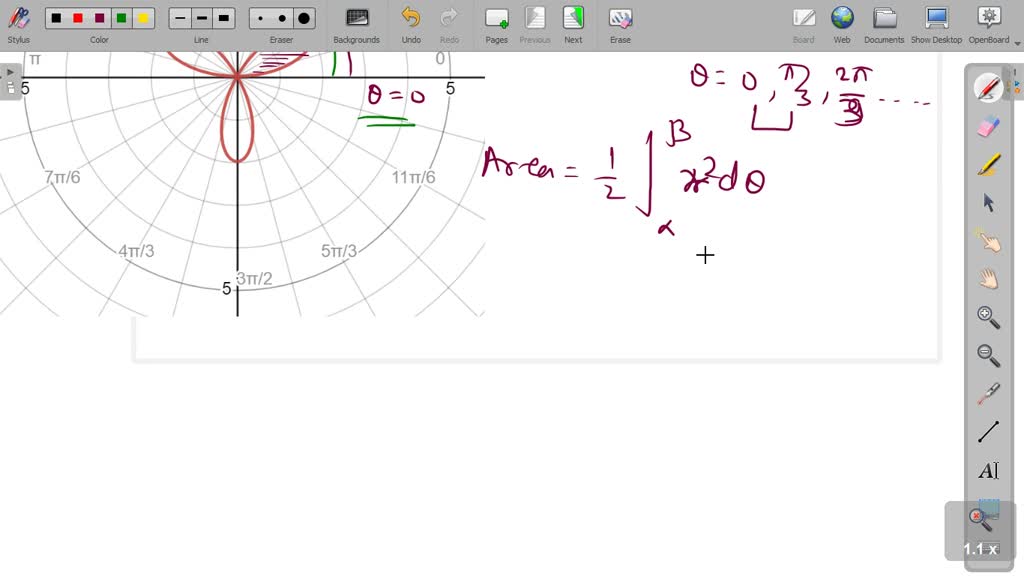Screen dimensions: 1024x576
Task: Choose the largest eraser size
Action: pyautogui.click(x=305, y=17)
